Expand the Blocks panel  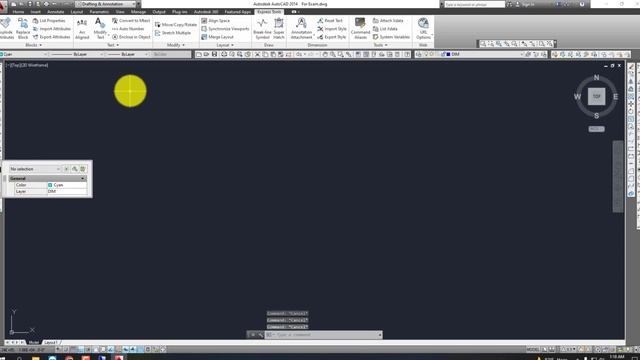33,45
